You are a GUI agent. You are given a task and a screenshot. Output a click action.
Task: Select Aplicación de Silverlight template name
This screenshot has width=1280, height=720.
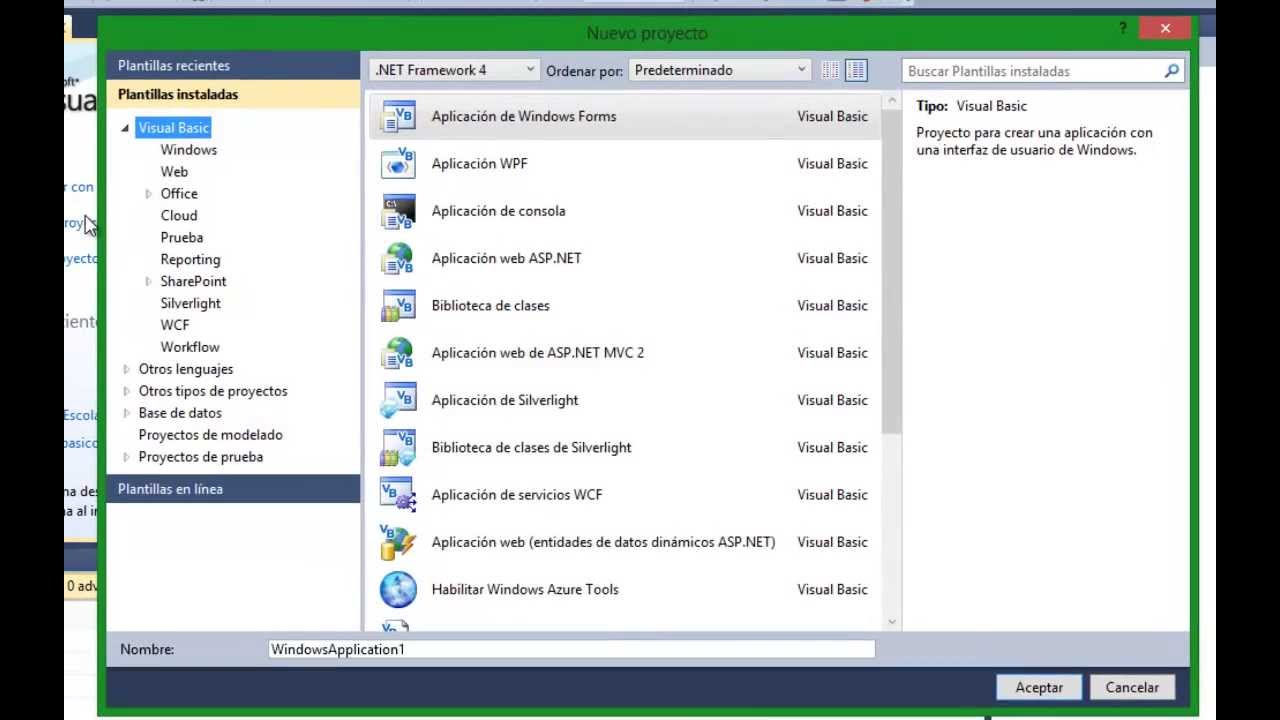[505, 401]
